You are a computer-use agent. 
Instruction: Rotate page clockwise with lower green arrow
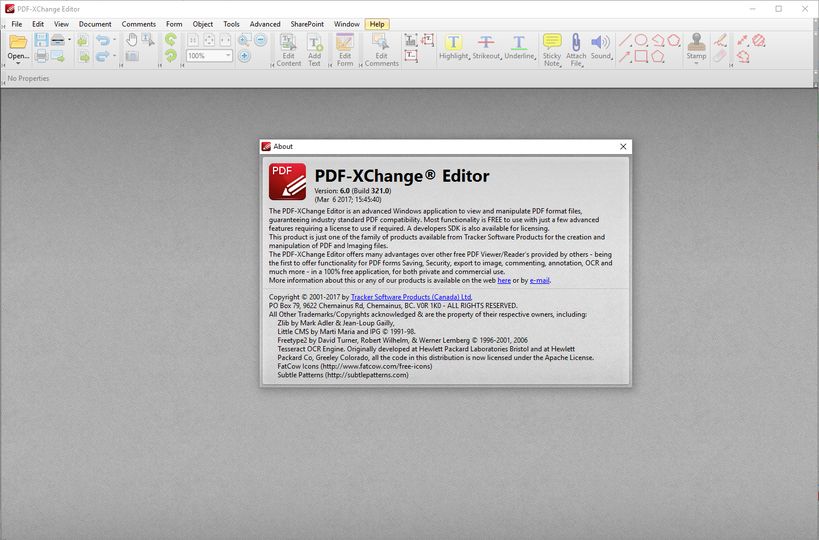[171, 56]
